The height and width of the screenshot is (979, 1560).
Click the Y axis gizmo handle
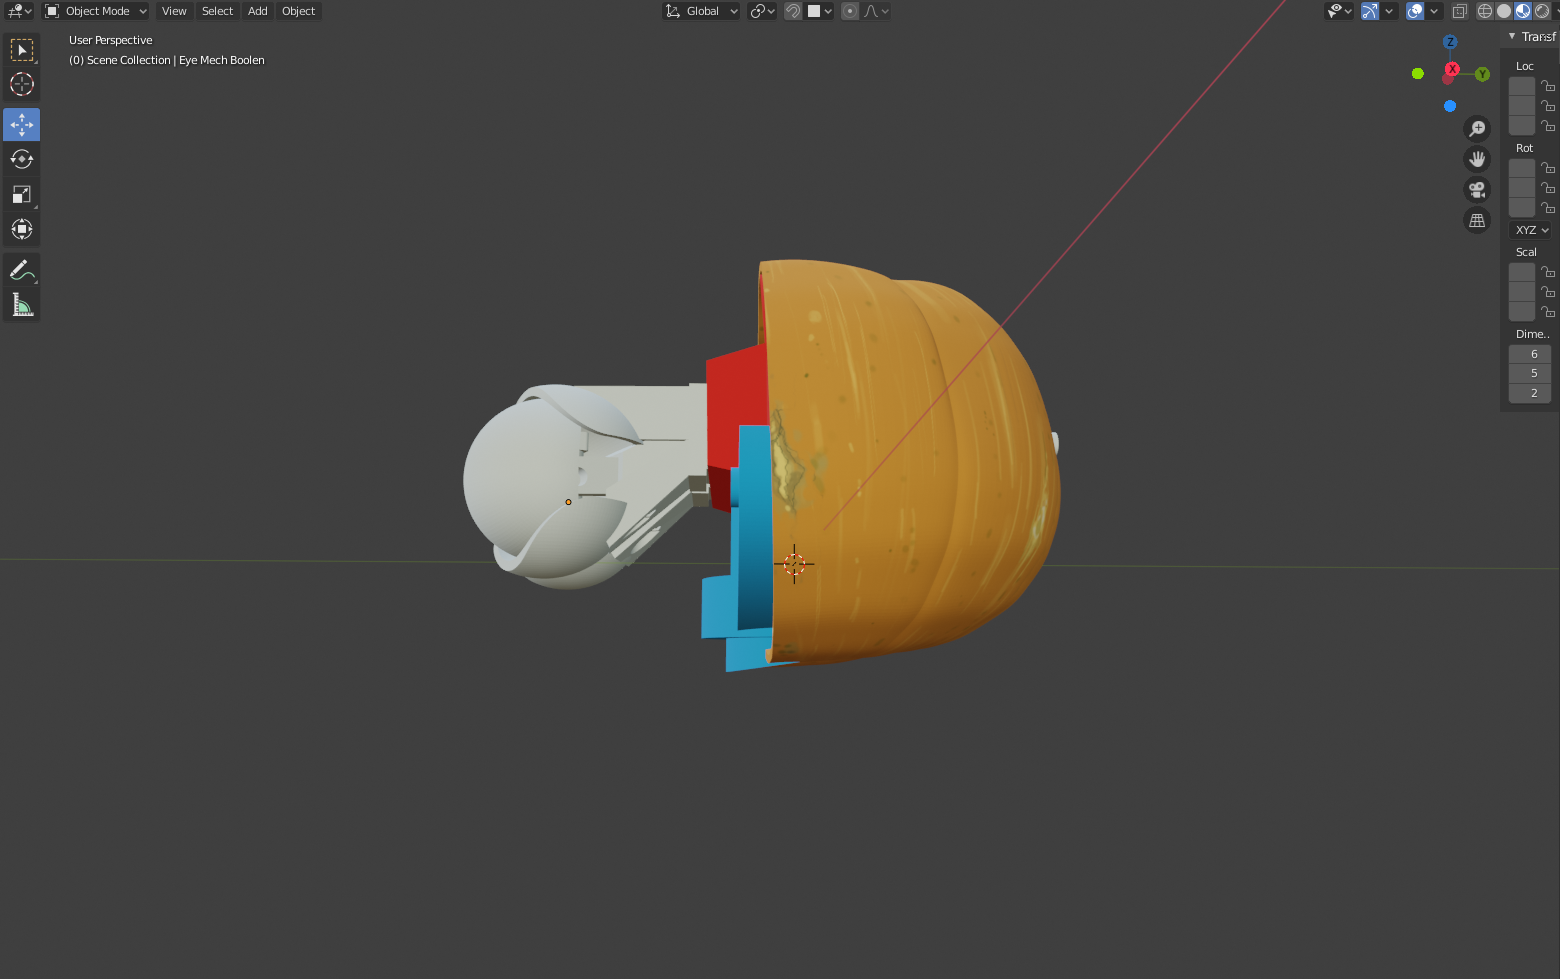click(x=1483, y=74)
